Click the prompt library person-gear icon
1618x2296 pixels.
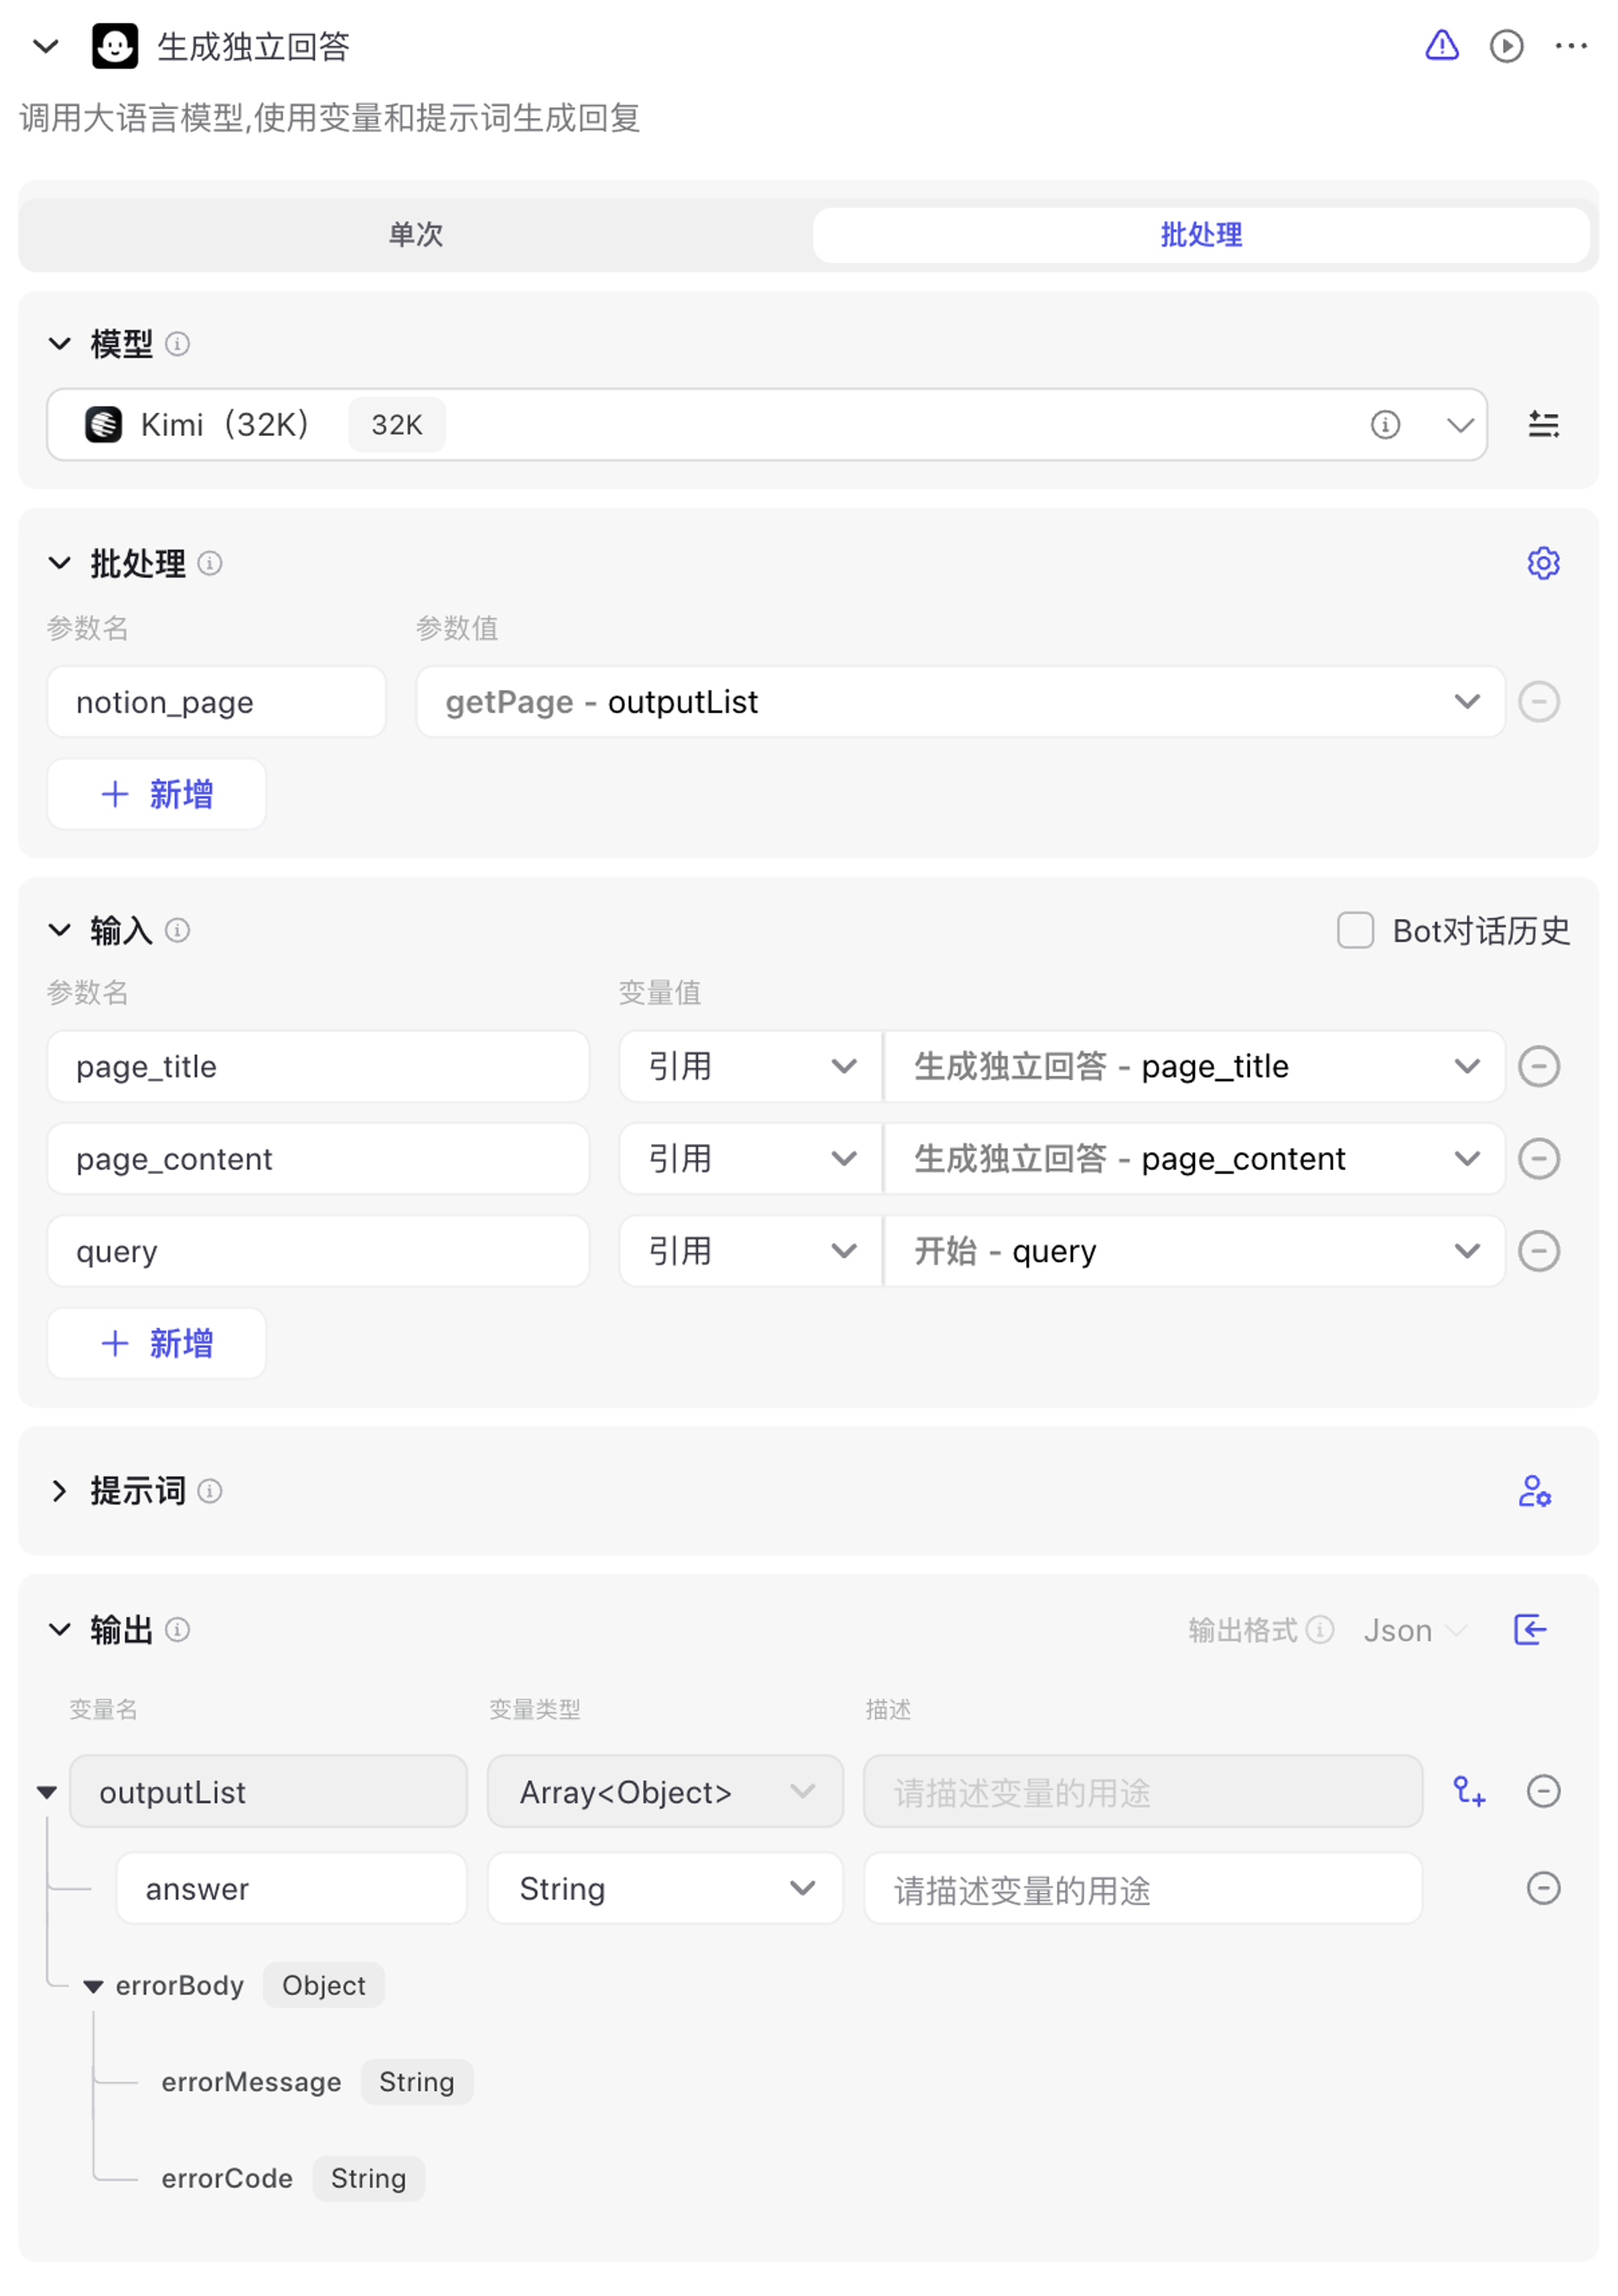click(x=1534, y=1491)
